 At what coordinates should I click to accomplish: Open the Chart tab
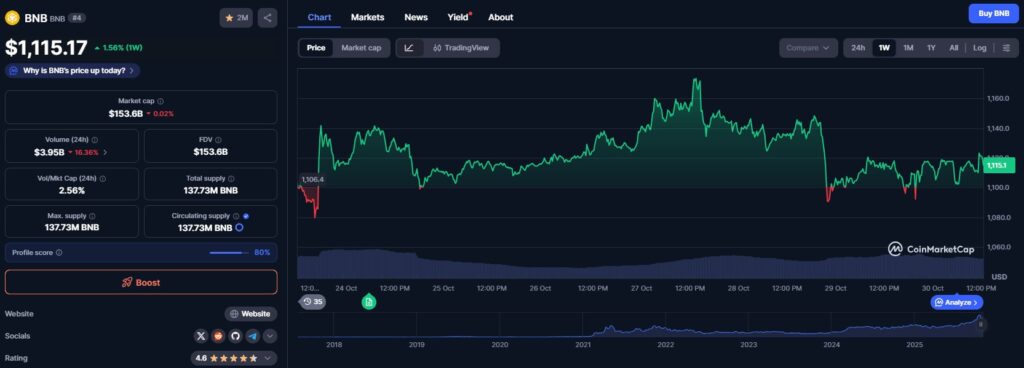tap(319, 17)
